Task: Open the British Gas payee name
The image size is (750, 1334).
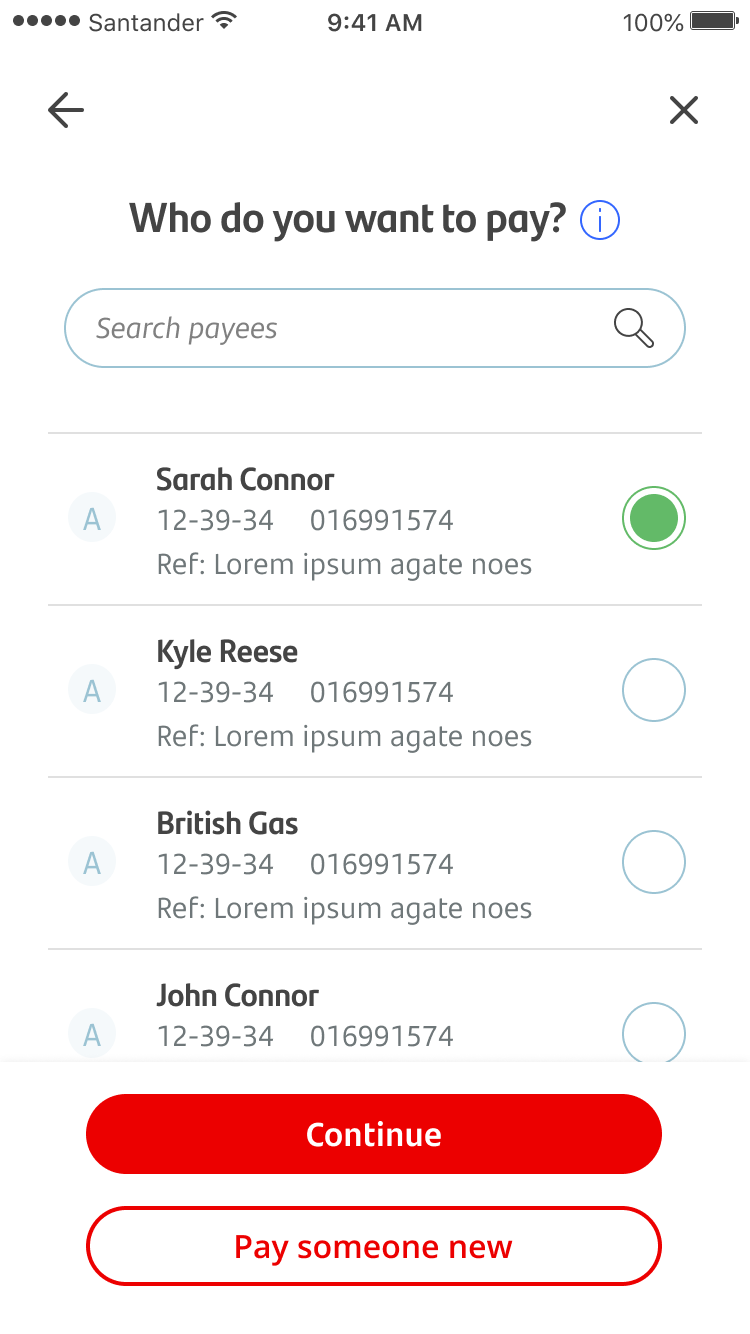Action: 227,824
